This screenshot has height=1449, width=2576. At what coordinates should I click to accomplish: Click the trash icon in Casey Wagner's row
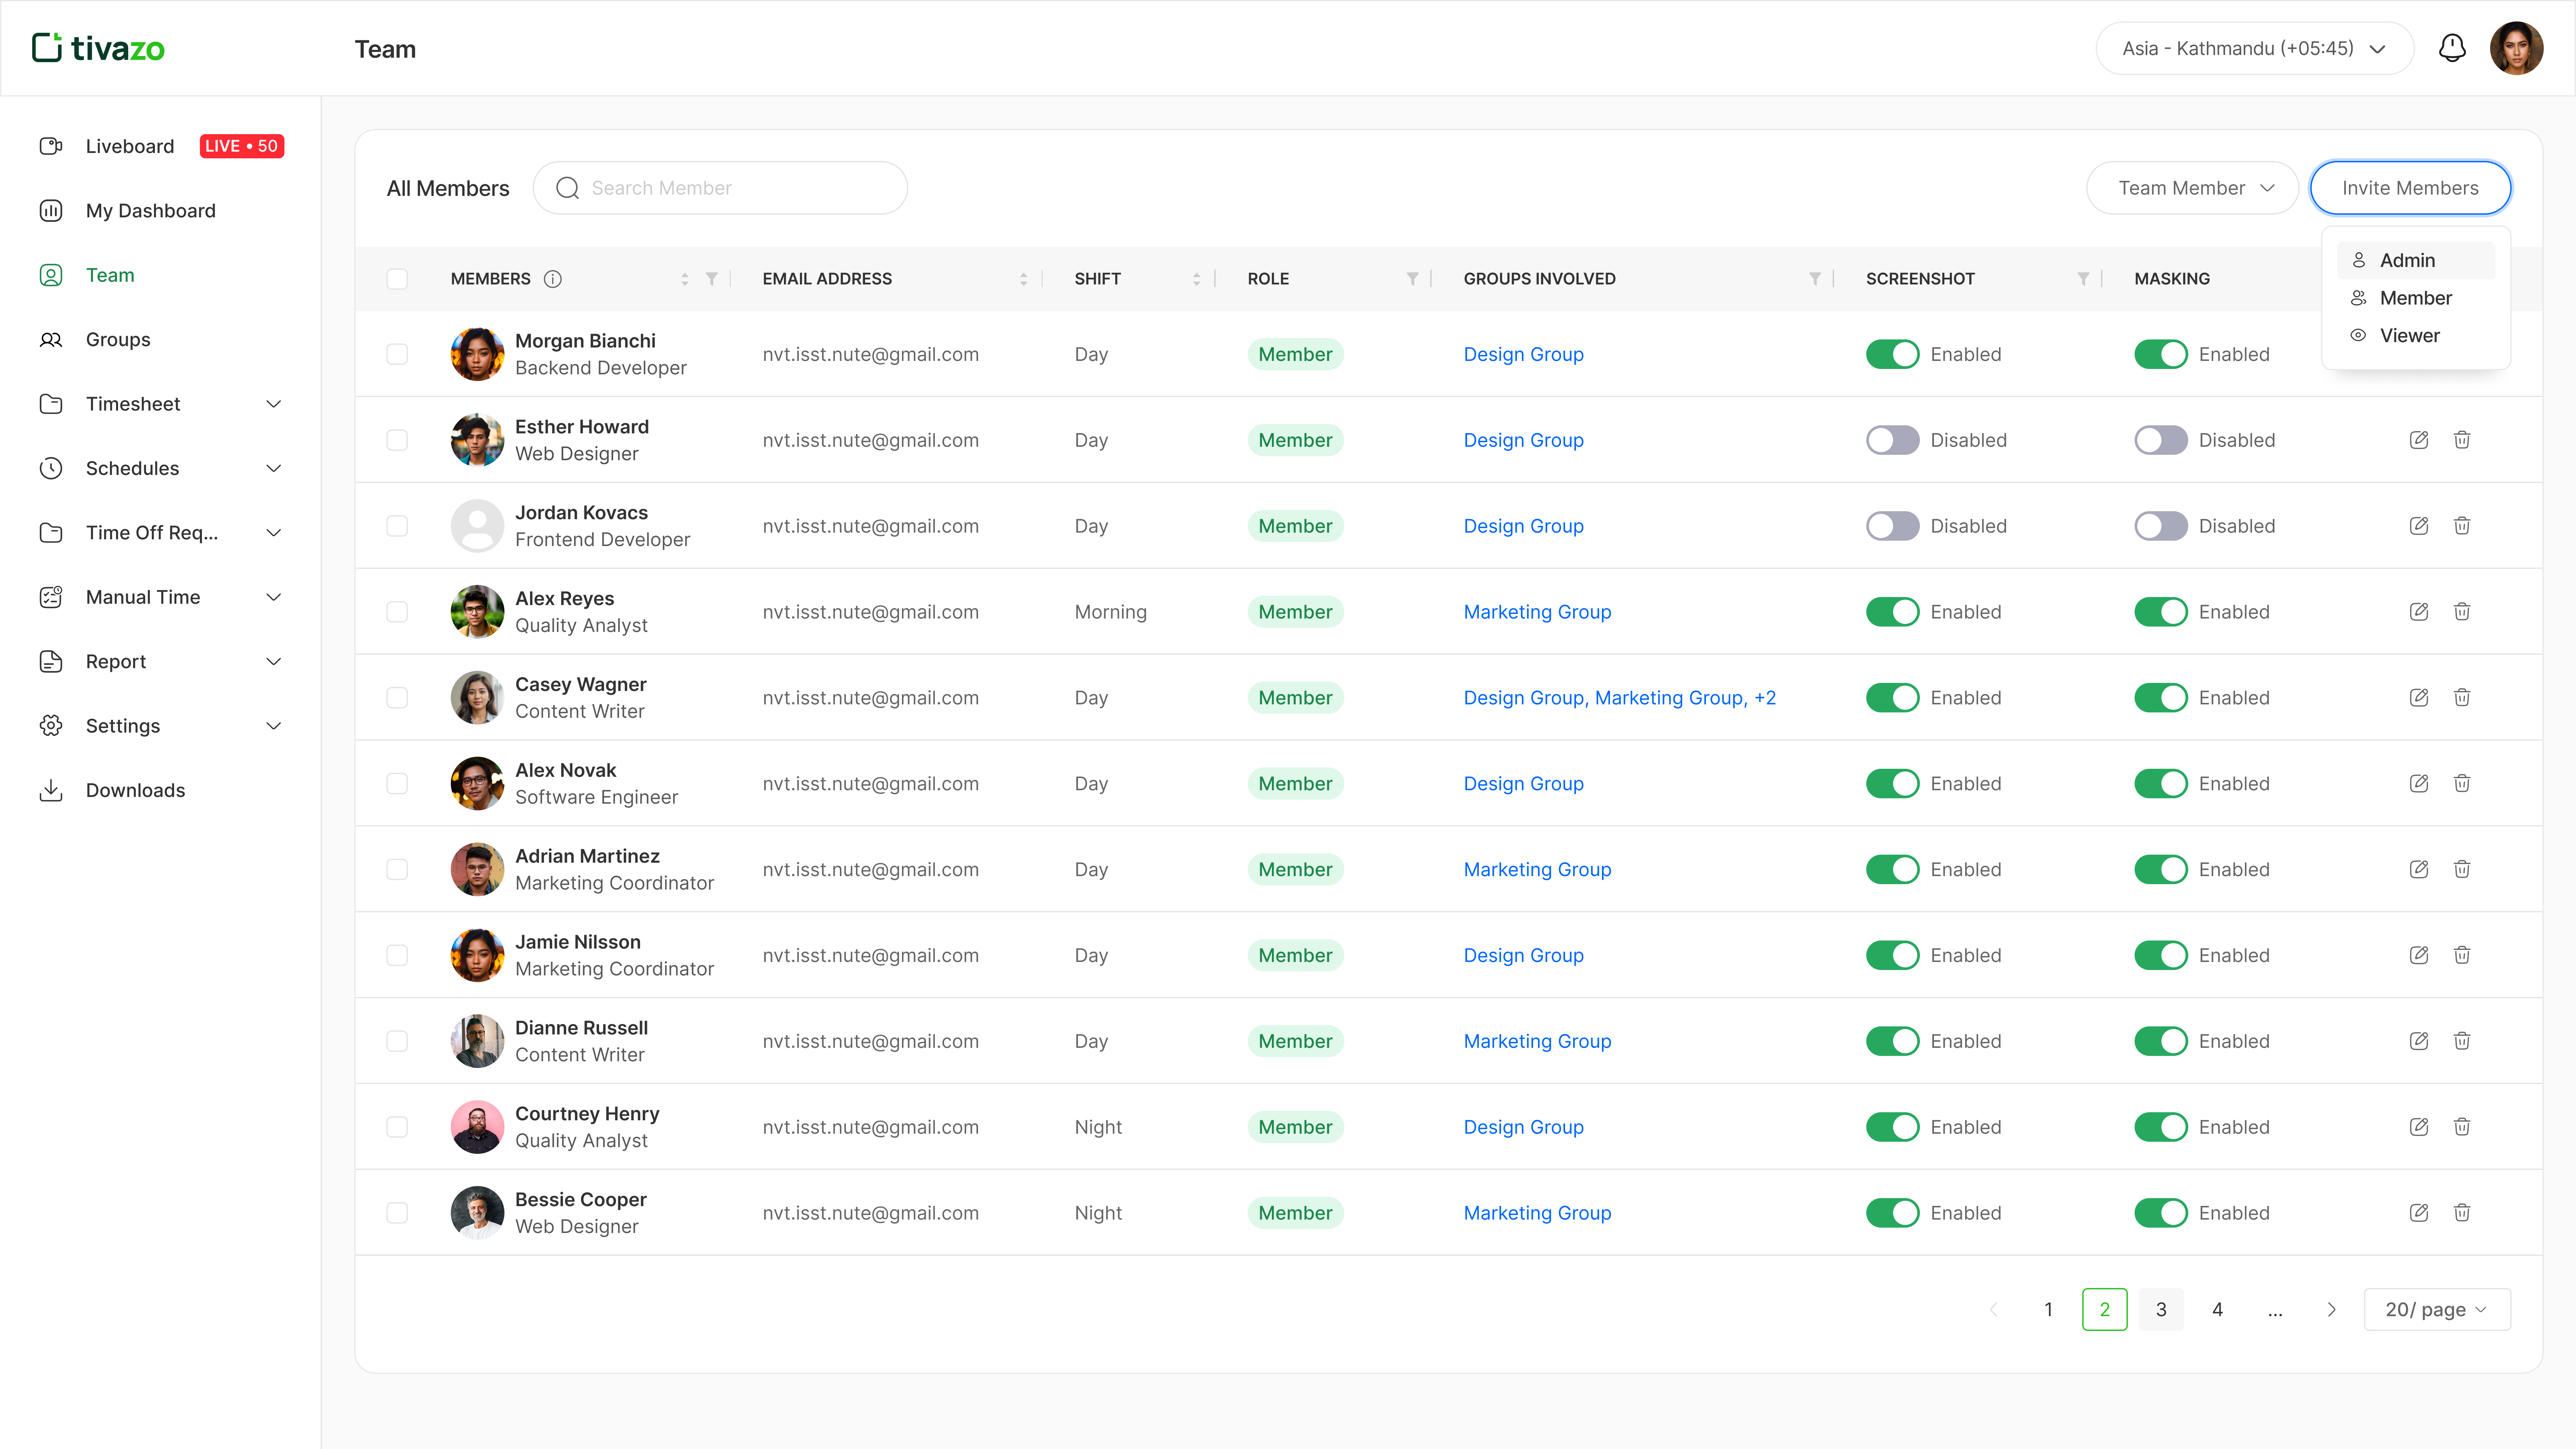point(2462,698)
